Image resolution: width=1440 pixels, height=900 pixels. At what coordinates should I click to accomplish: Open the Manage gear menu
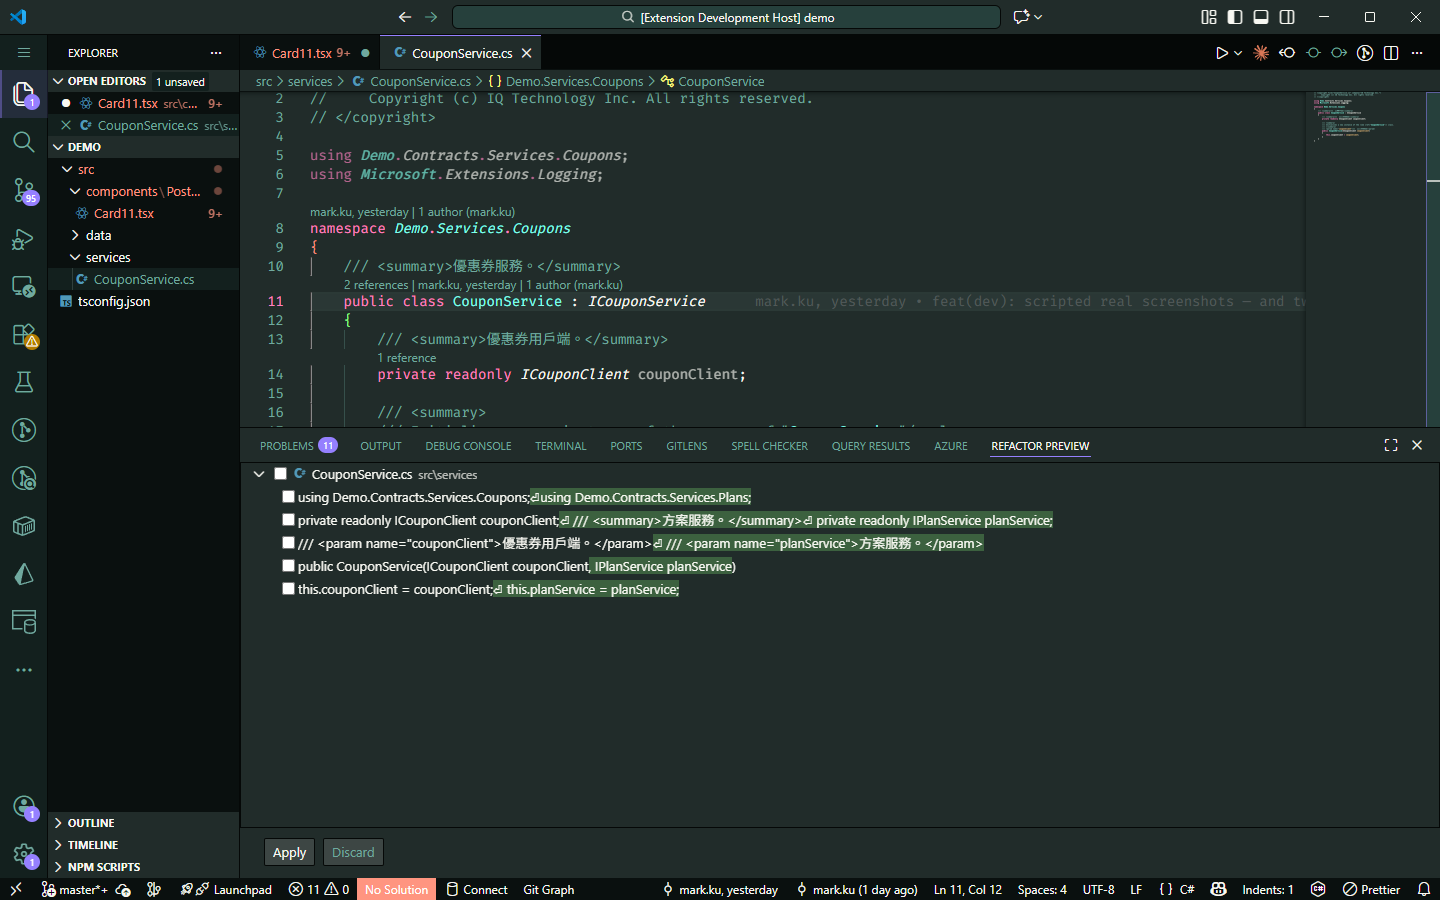[24, 855]
